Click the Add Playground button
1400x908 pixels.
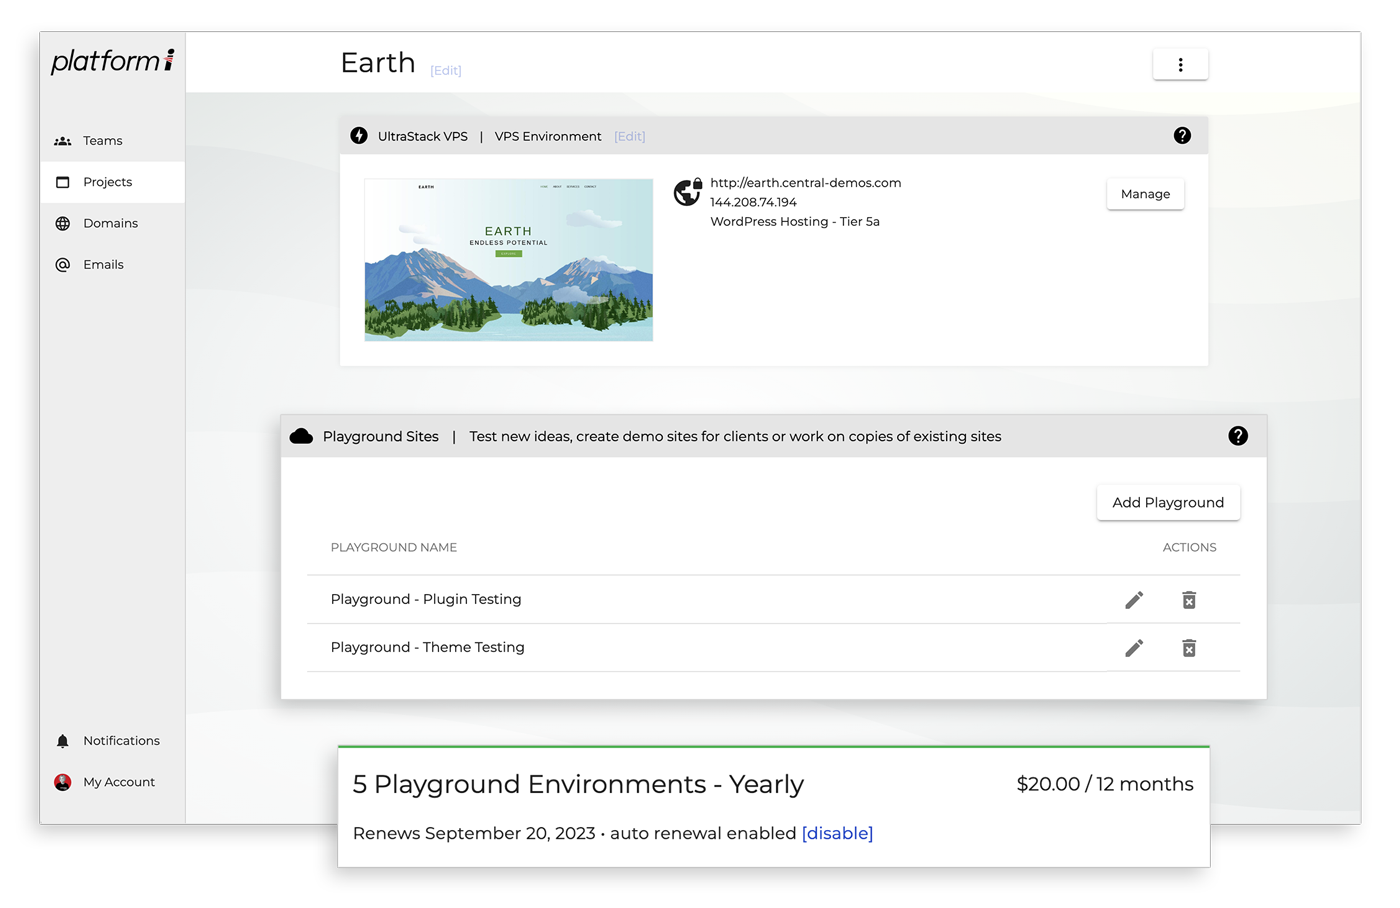(1168, 502)
